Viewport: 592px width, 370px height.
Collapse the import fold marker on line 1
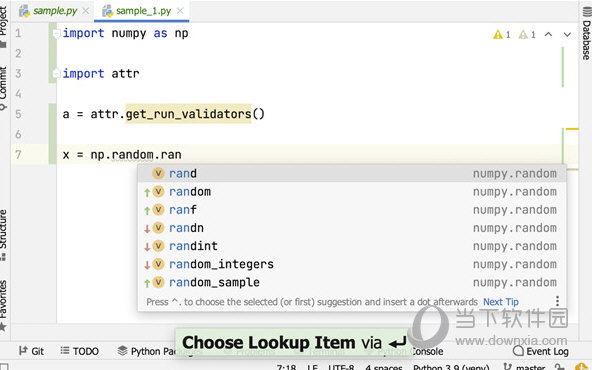[x=56, y=33]
